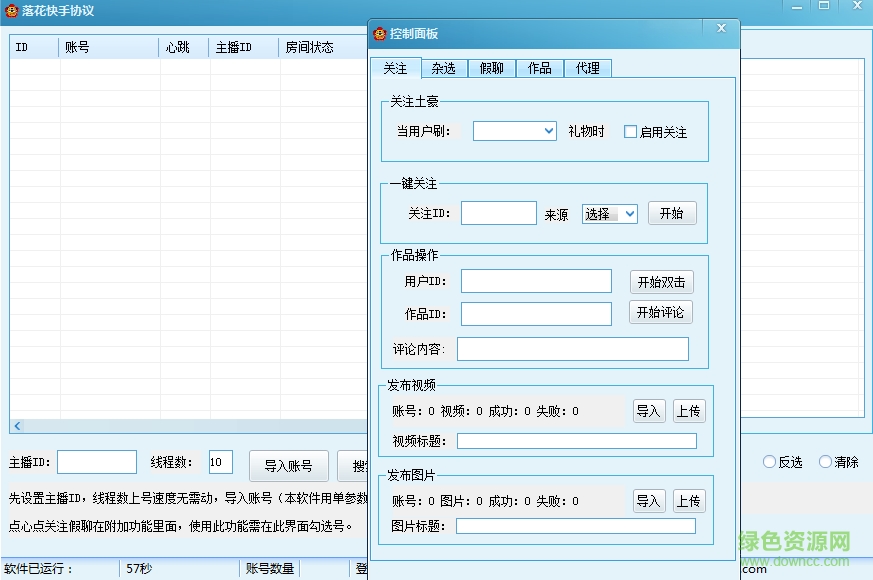Enable the 启用关注 checkbox
Viewport: 873px width, 580px height.
(630, 130)
